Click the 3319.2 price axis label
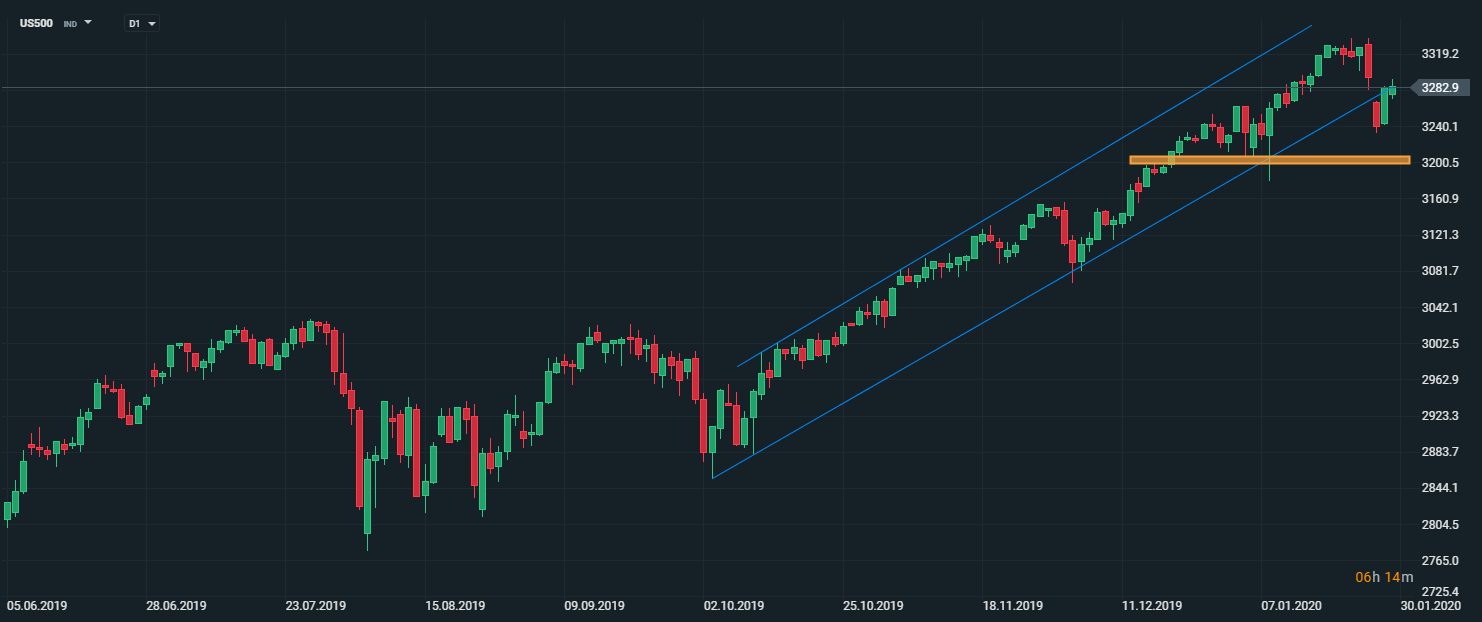 click(x=1438, y=54)
